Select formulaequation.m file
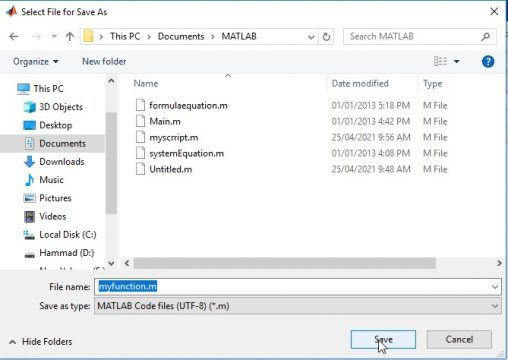The image size is (508, 360). click(x=188, y=106)
